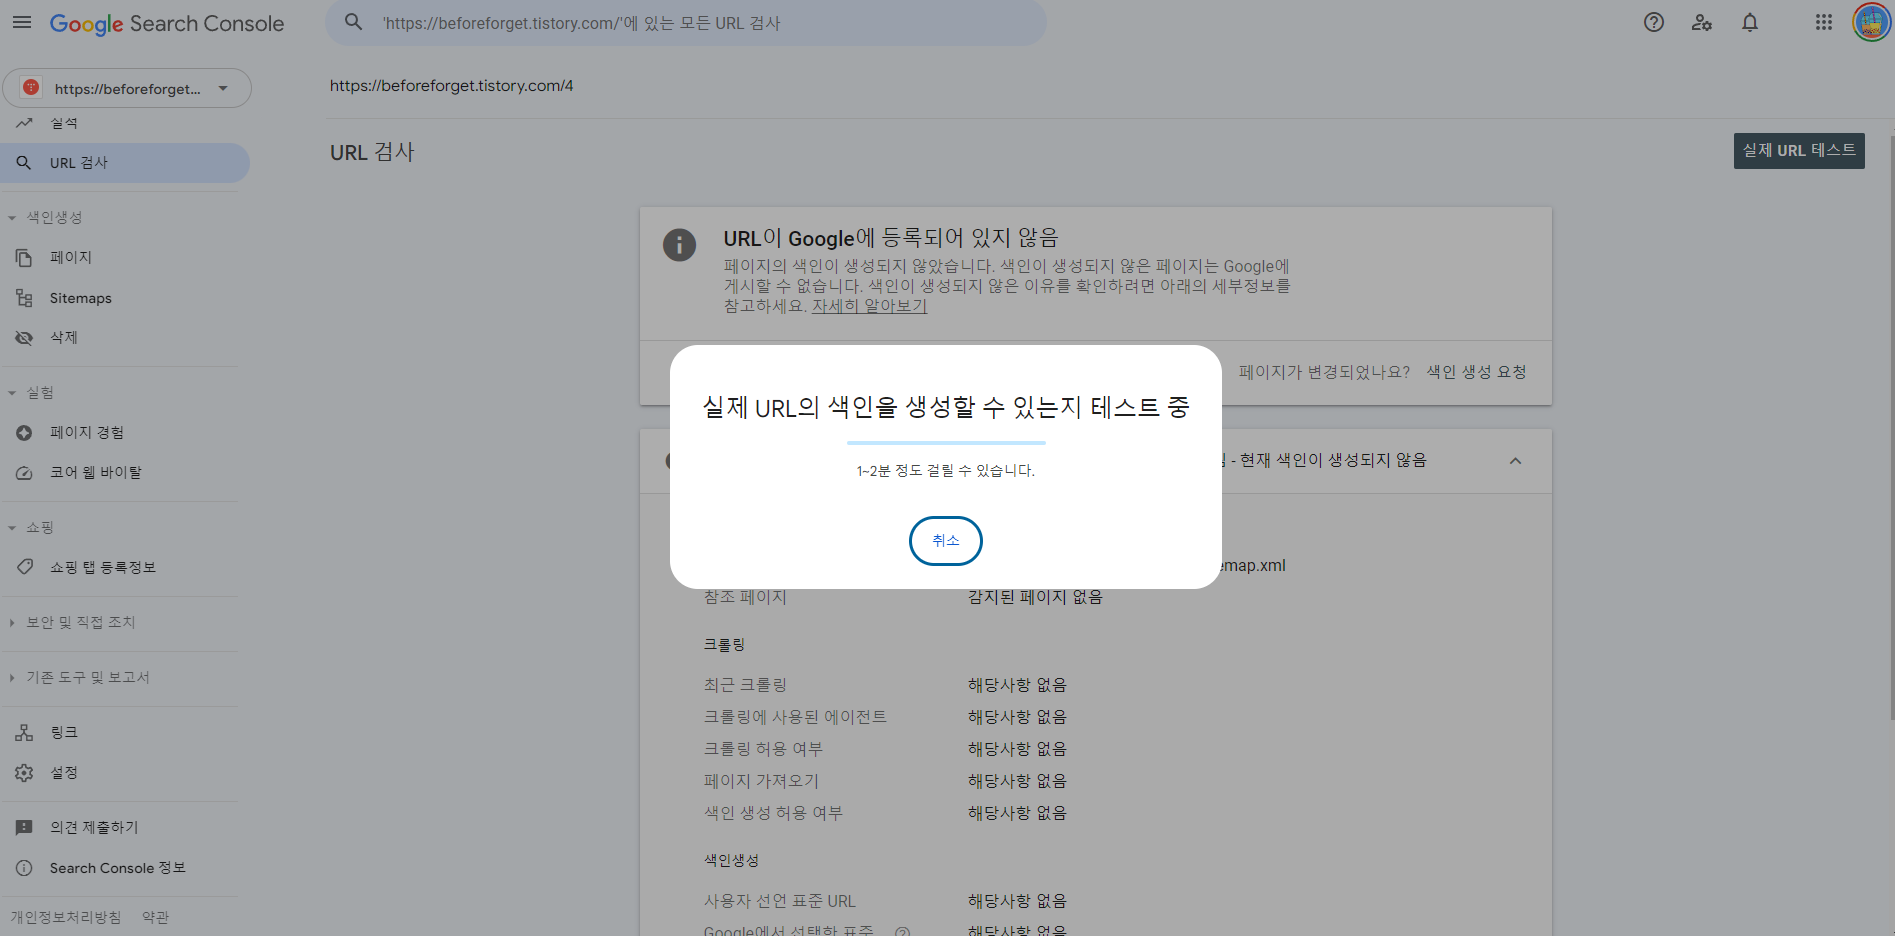Expand the 보안 및 직접 조치 section
Image resolution: width=1895 pixels, height=936 pixels.
click(x=12, y=623)
